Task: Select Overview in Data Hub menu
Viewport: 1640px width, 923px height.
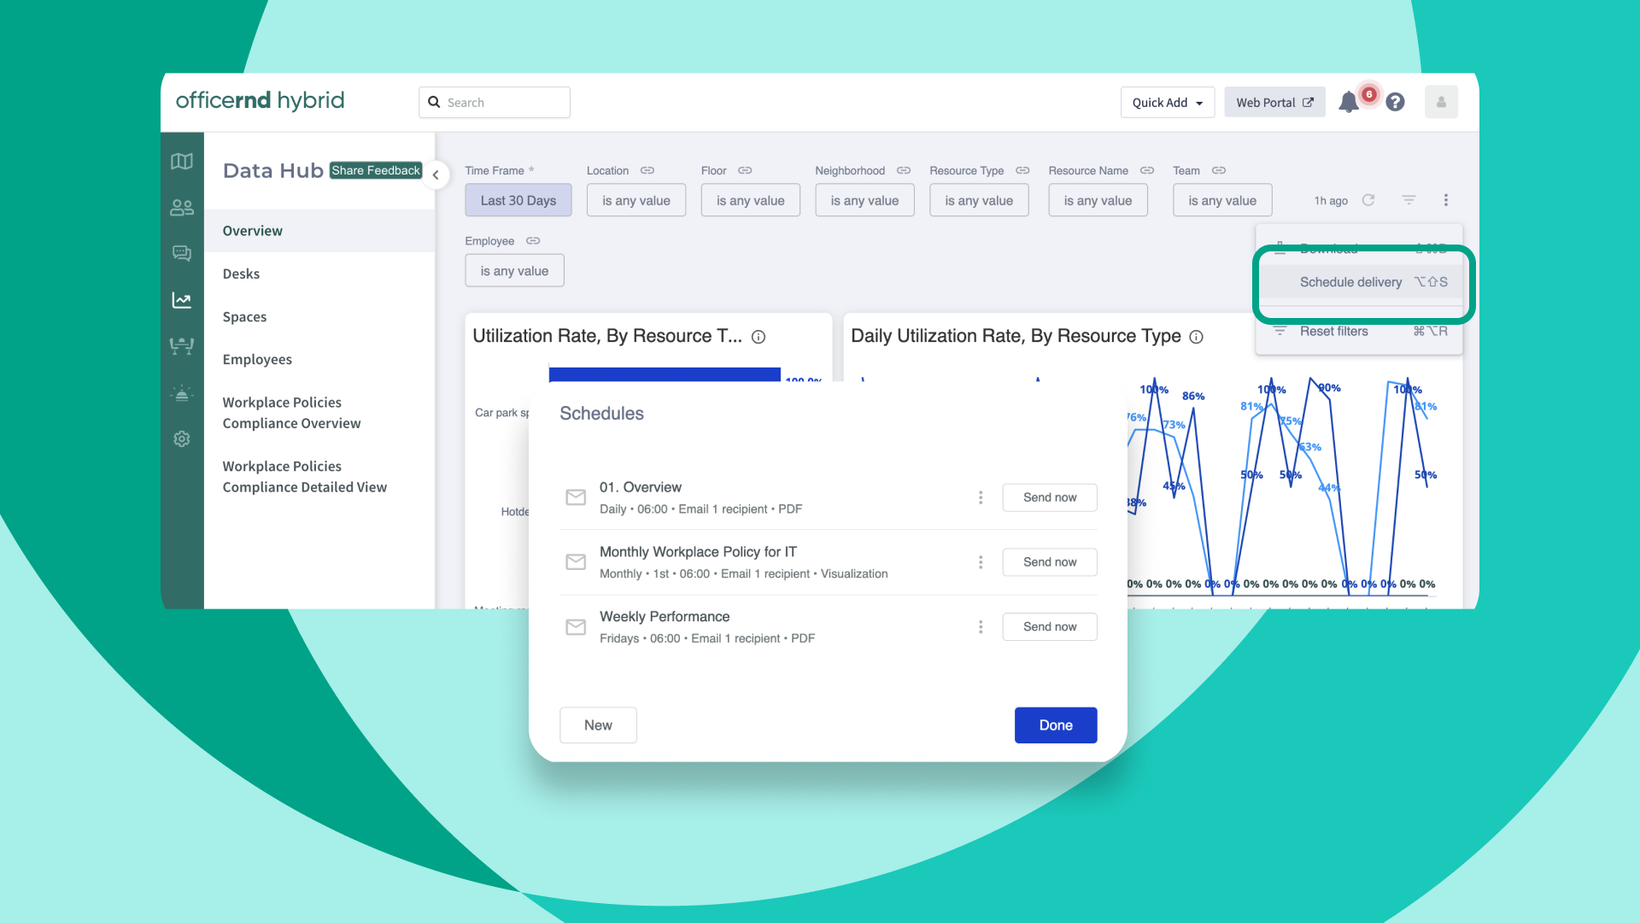Action: tap(320, 231)
